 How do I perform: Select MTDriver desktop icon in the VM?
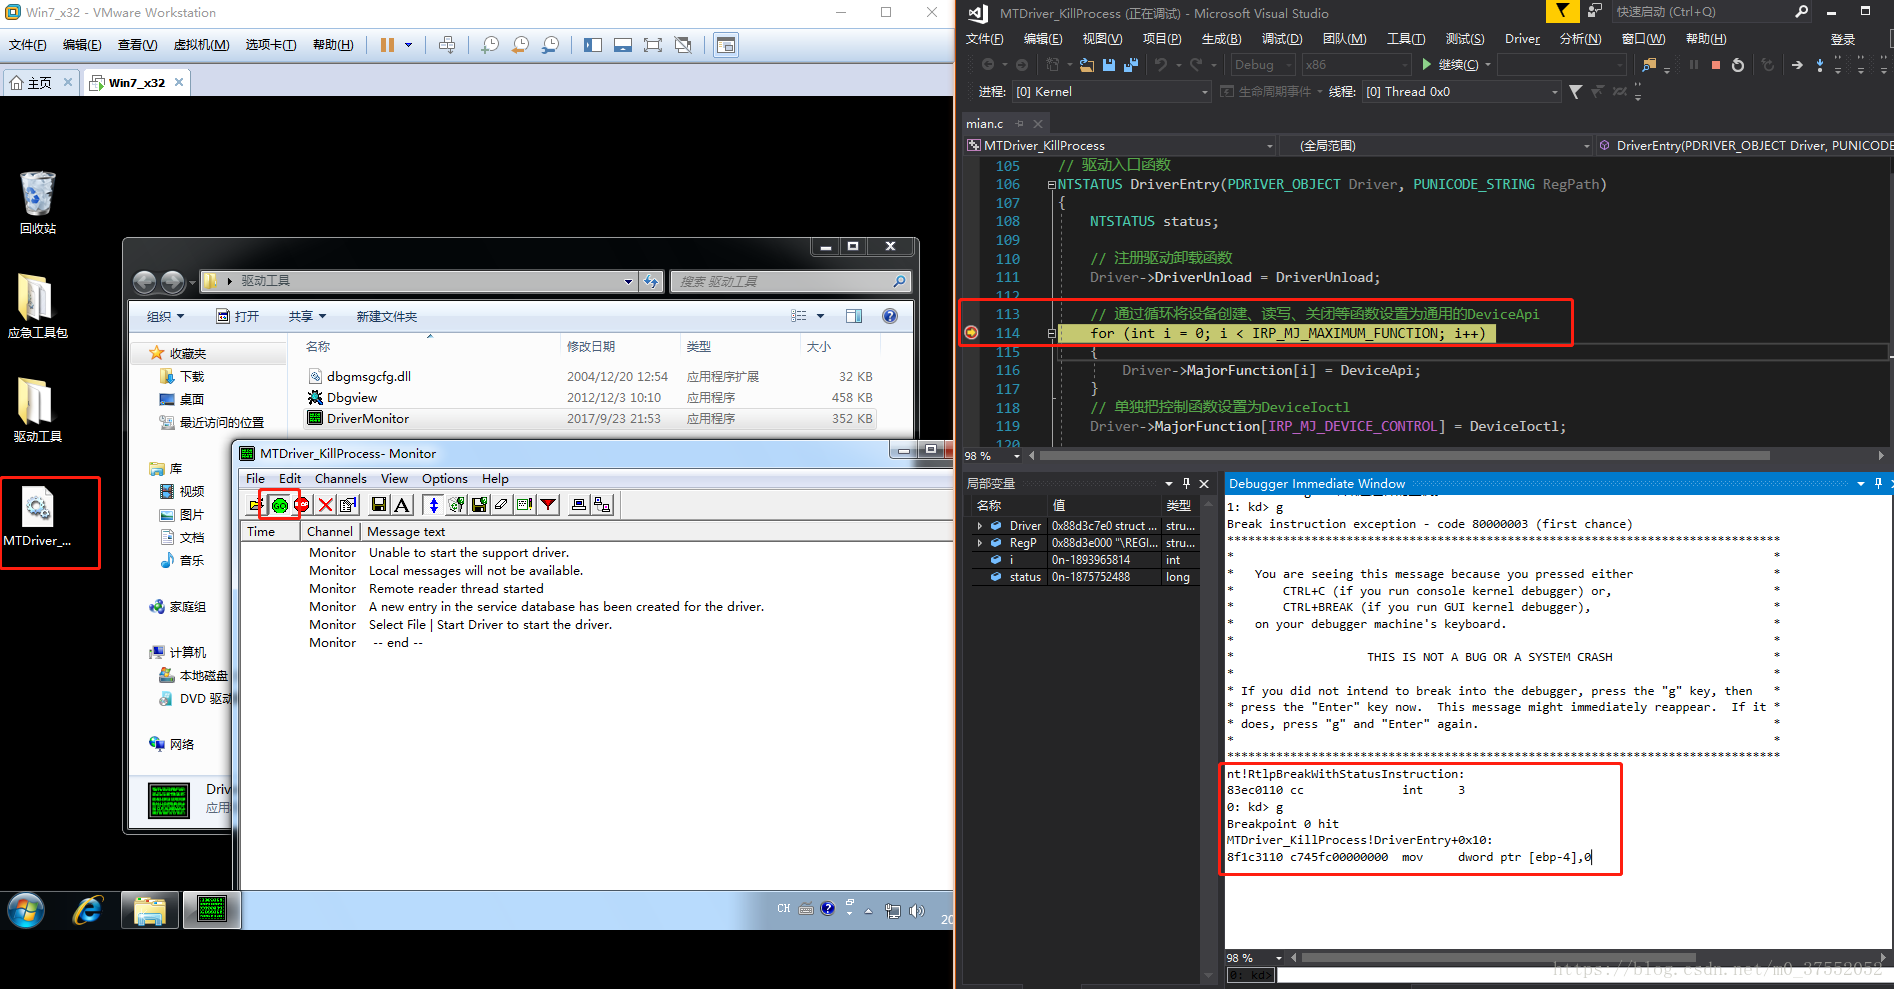point(38,516)
